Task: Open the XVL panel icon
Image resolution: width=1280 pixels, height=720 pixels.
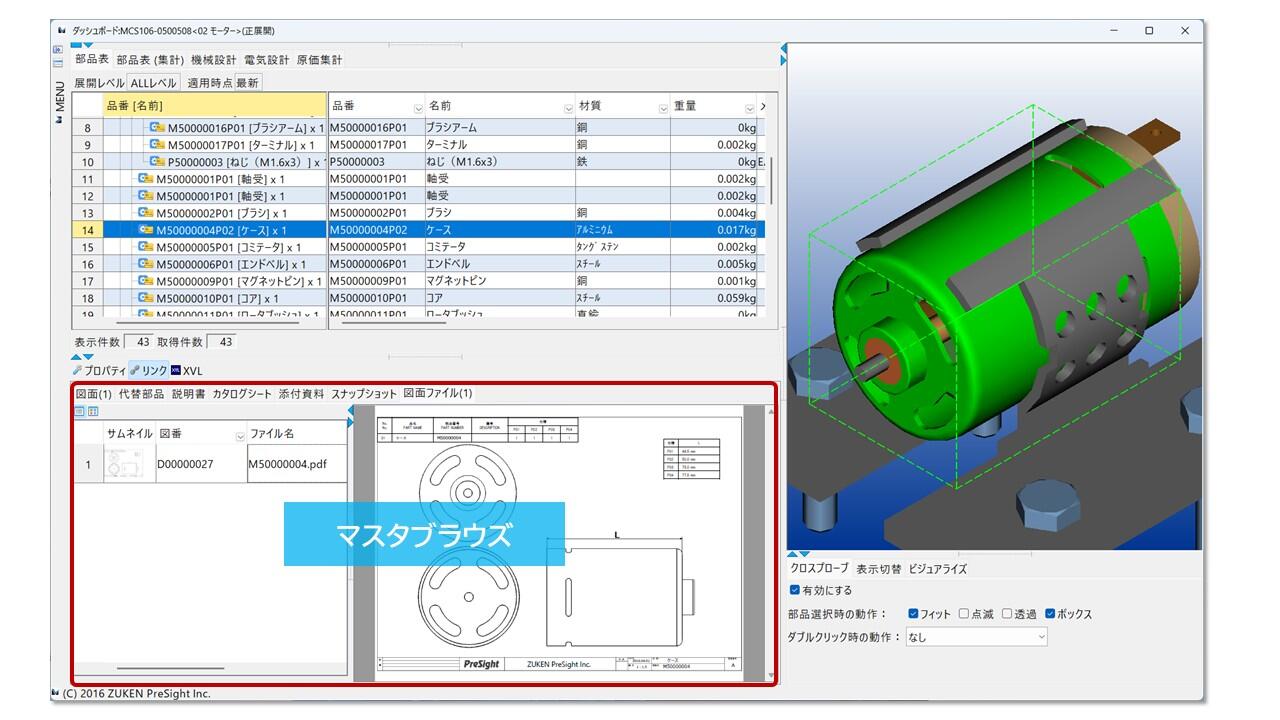Action: (x=176, y=371)
